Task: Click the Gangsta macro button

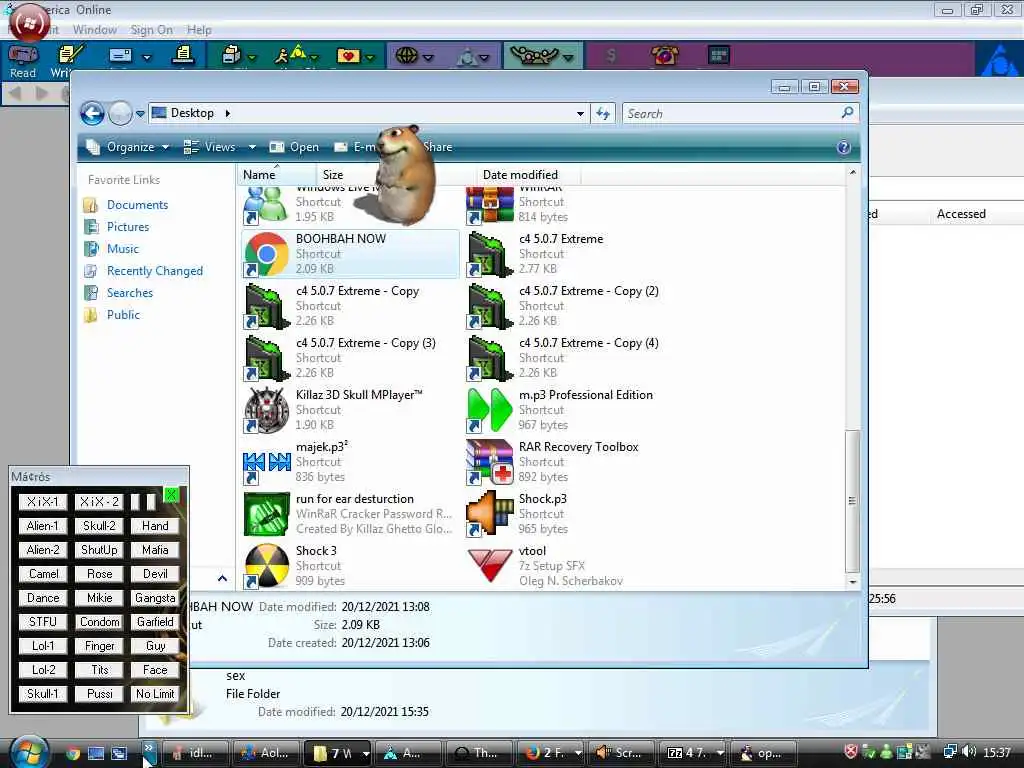Action: point(155,598)
